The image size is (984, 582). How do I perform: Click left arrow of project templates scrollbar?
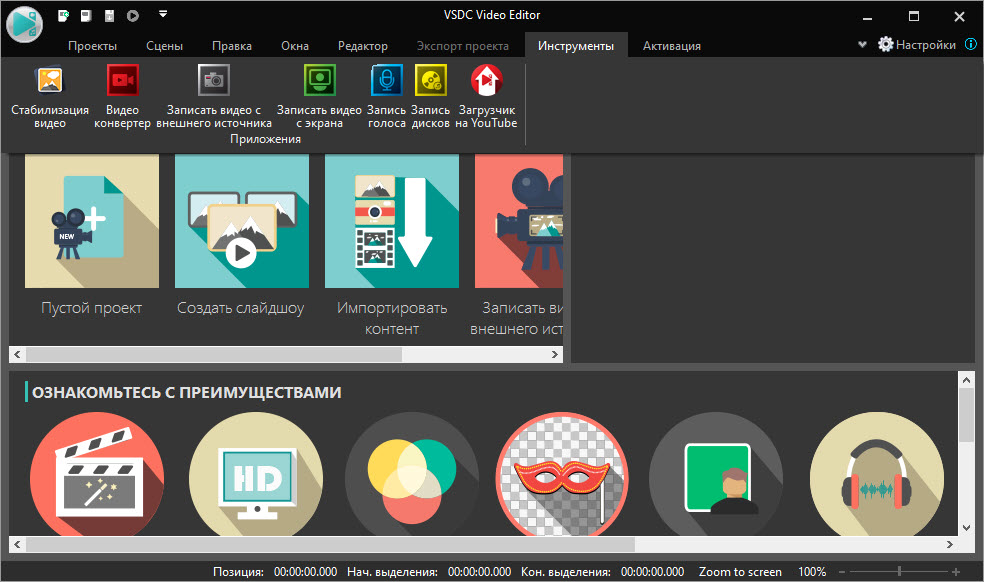(17, 355)
